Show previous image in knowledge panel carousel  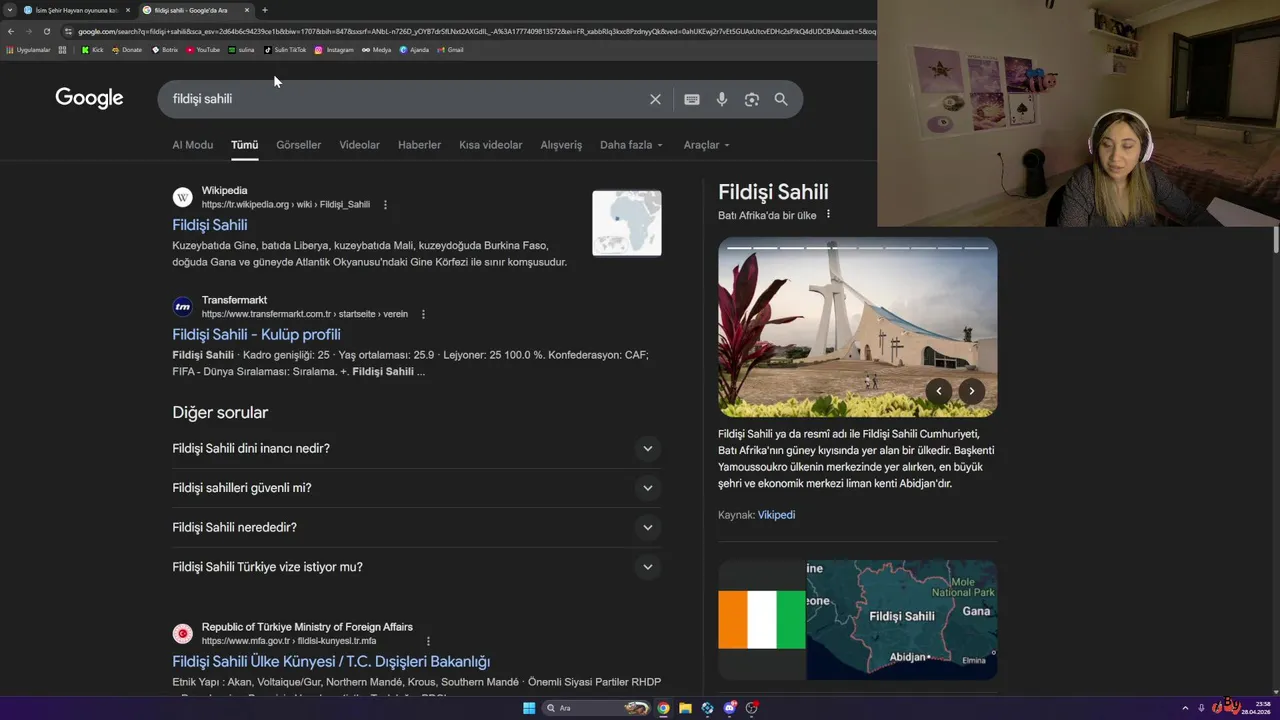coord(938,391)
